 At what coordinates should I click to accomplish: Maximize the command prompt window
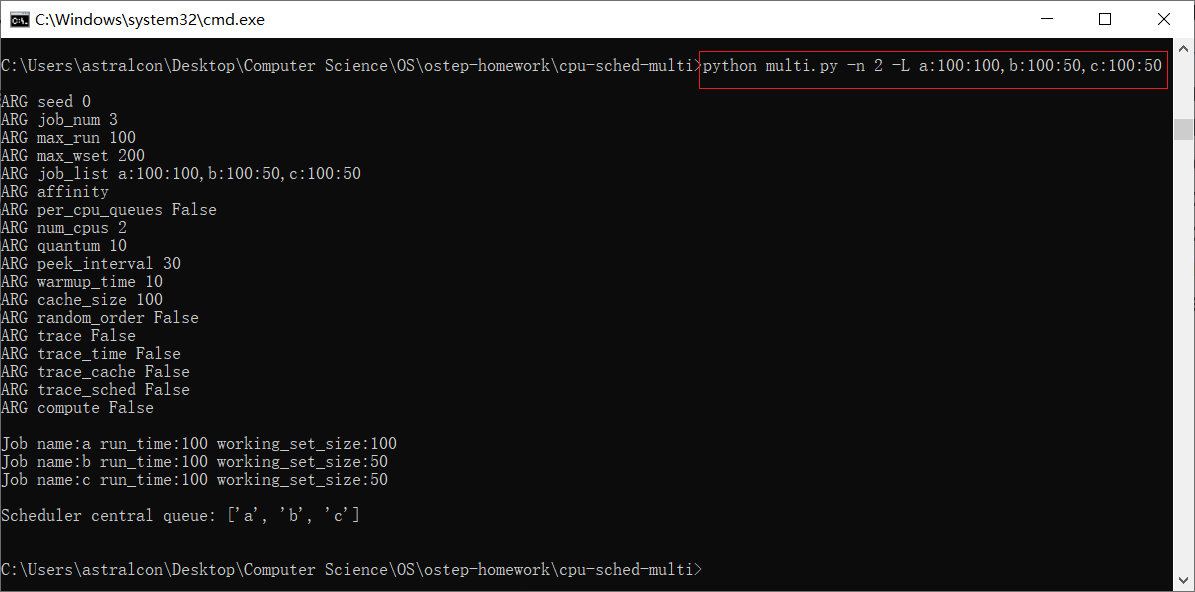pyautogui.click(x=1105, y=20)
